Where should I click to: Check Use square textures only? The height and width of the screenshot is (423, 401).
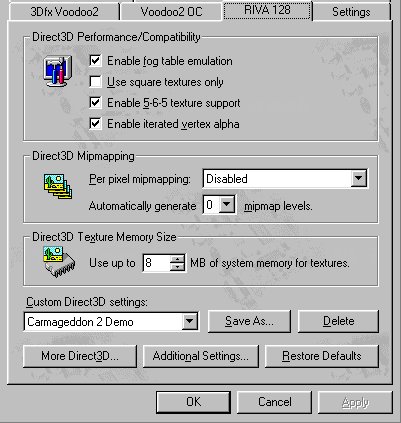95,82
